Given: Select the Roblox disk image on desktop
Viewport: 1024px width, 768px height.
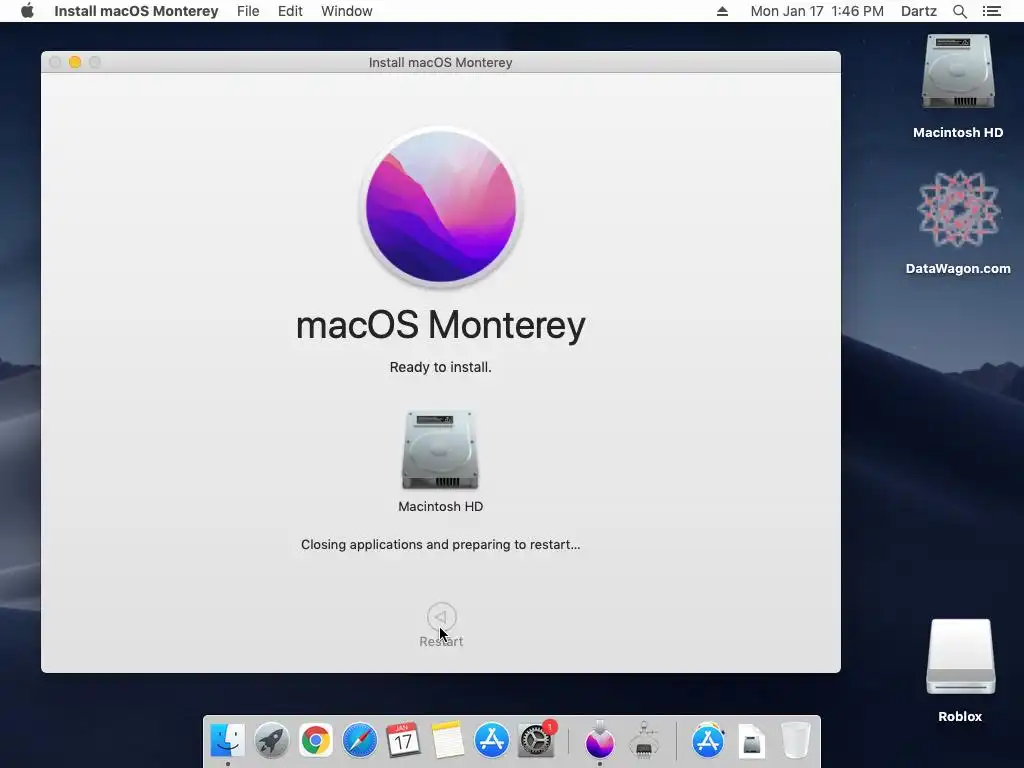Looking at the screenshot, I should tap(960, 657).
